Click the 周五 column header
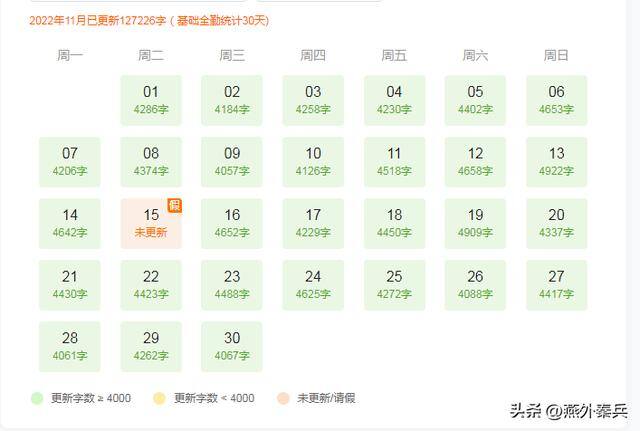Image resolution: width=640 pixels, height=431 pixels. pos(394,55)
